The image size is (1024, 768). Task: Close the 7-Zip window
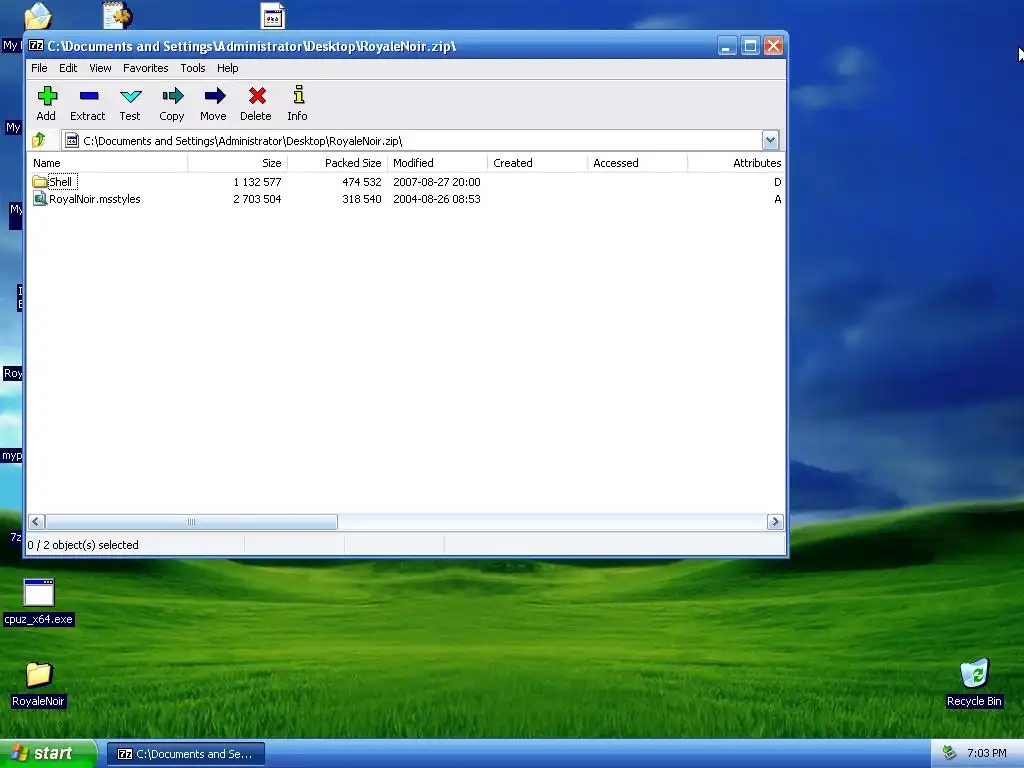(774, 46)
